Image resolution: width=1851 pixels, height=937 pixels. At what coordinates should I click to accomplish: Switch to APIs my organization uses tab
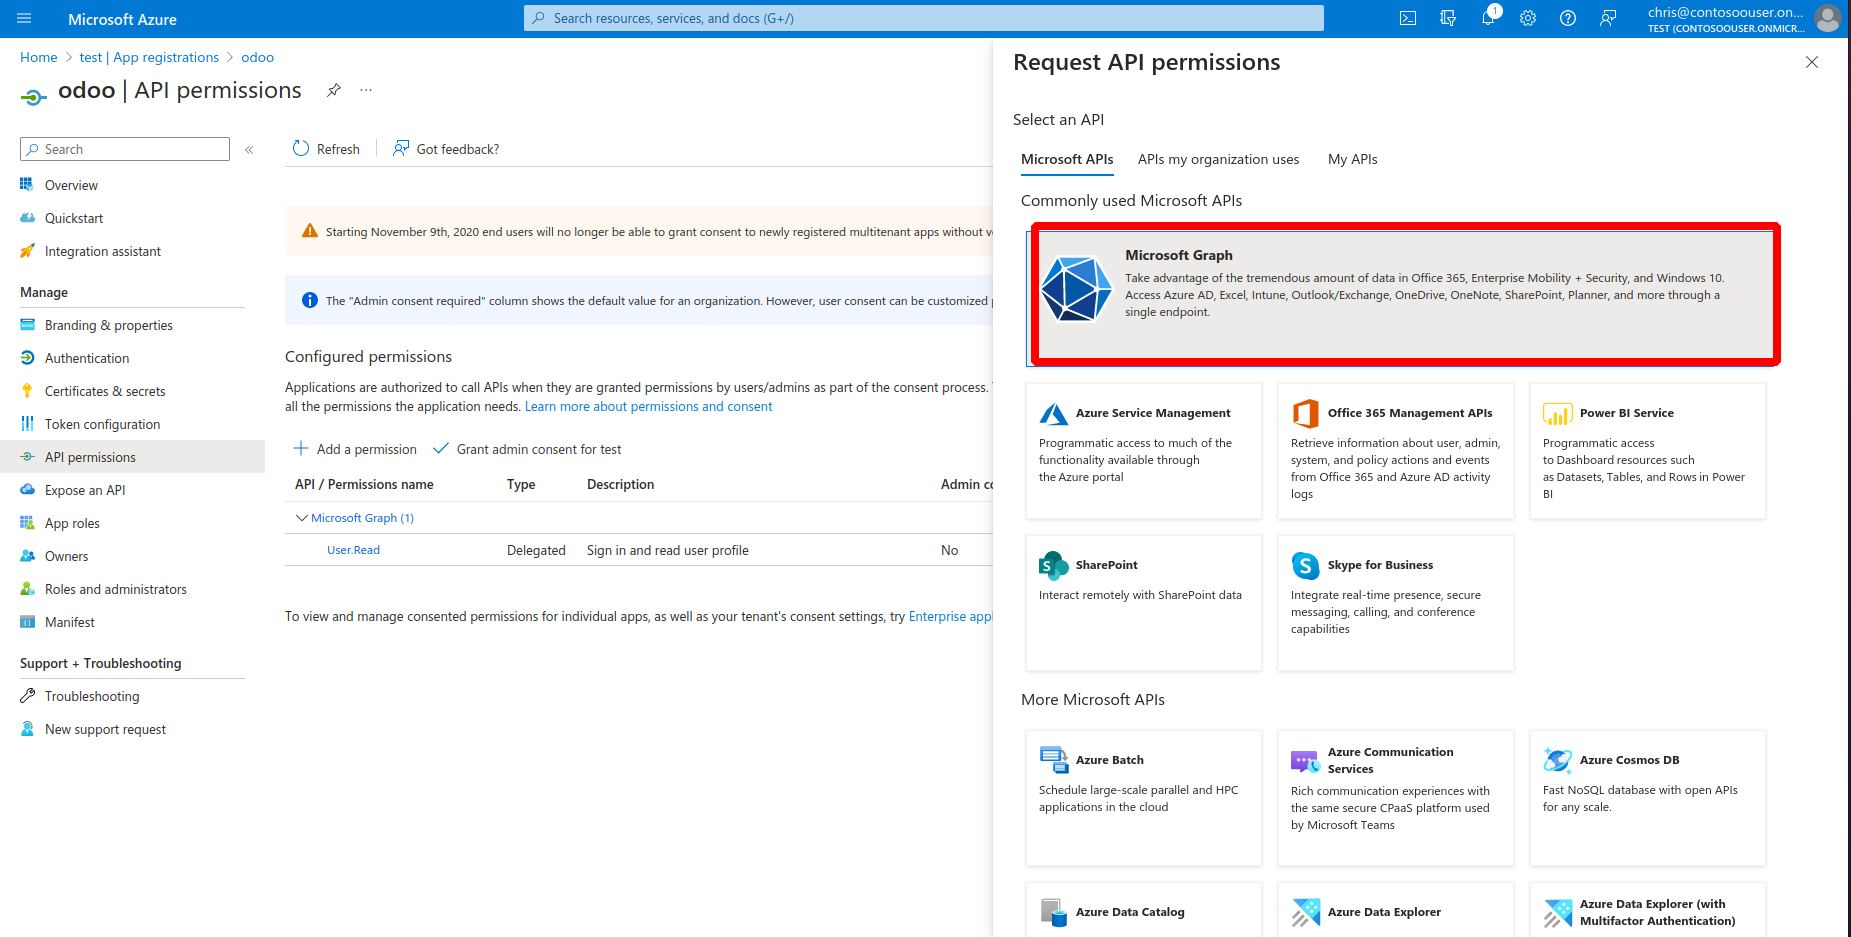tap(1218, 159)
